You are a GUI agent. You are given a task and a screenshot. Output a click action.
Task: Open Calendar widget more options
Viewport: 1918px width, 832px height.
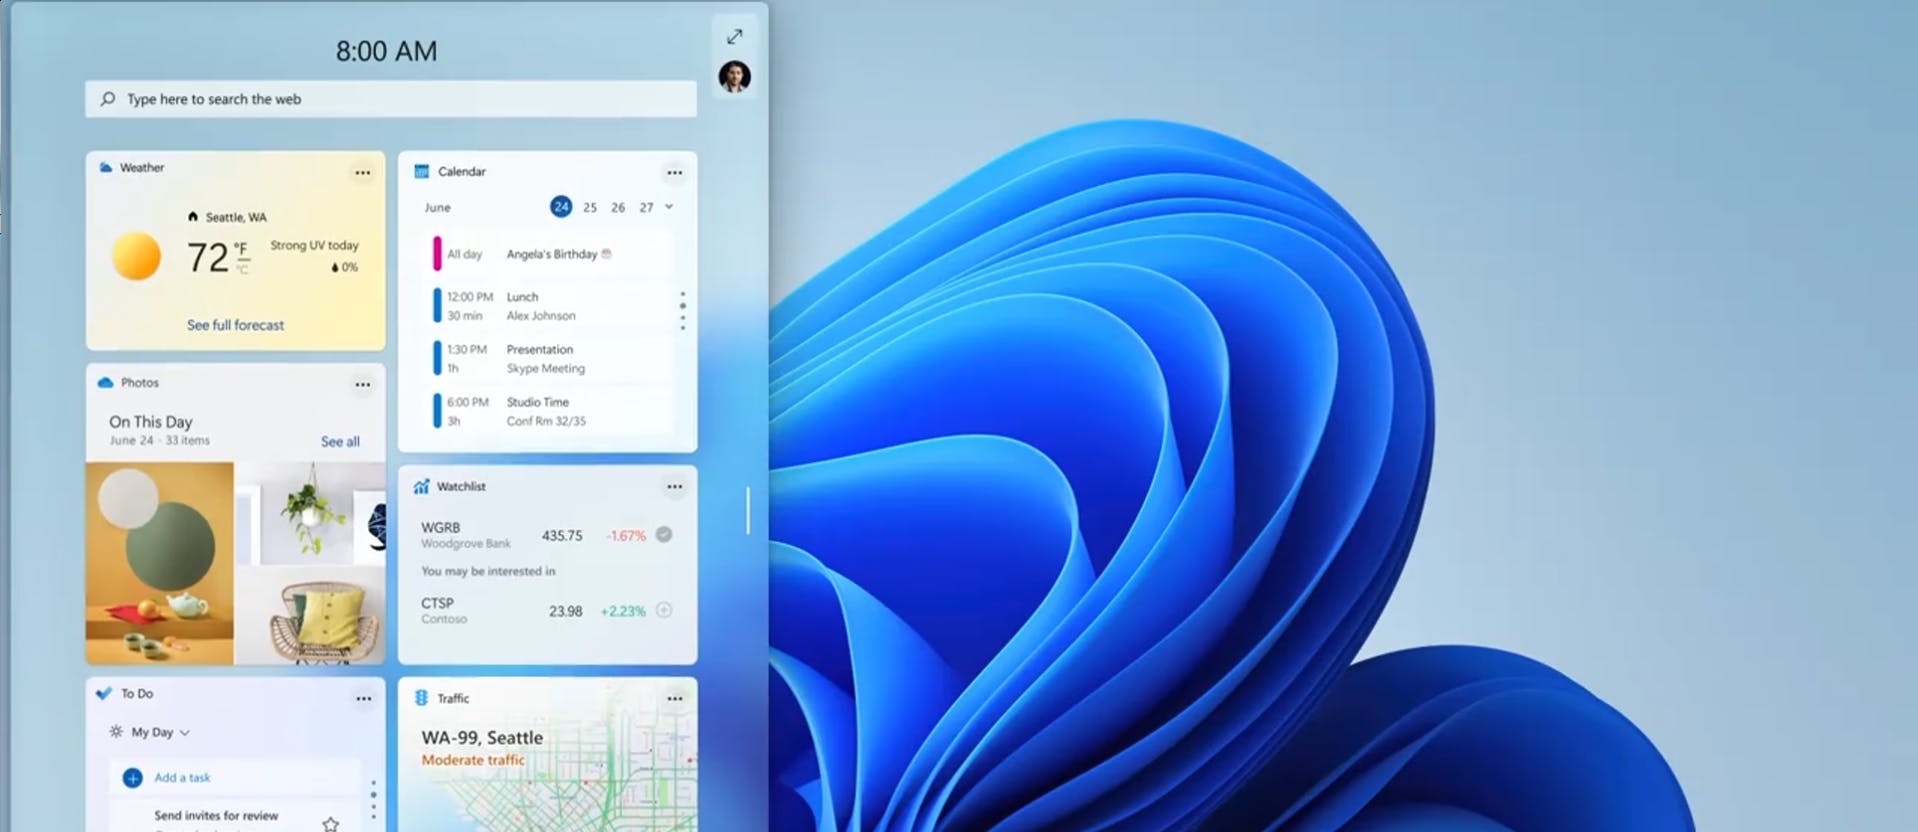point(675,173)
